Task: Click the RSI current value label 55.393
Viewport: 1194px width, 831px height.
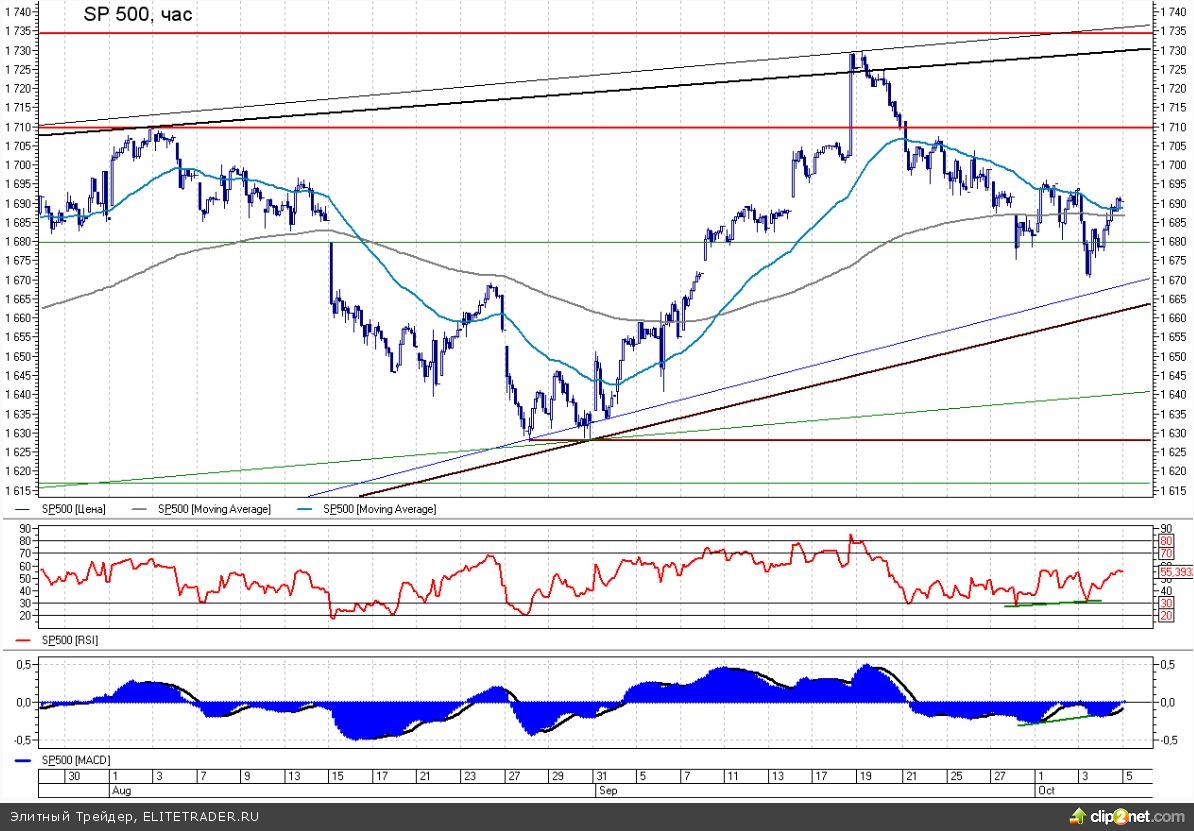Action: (x=1175, y=571)
